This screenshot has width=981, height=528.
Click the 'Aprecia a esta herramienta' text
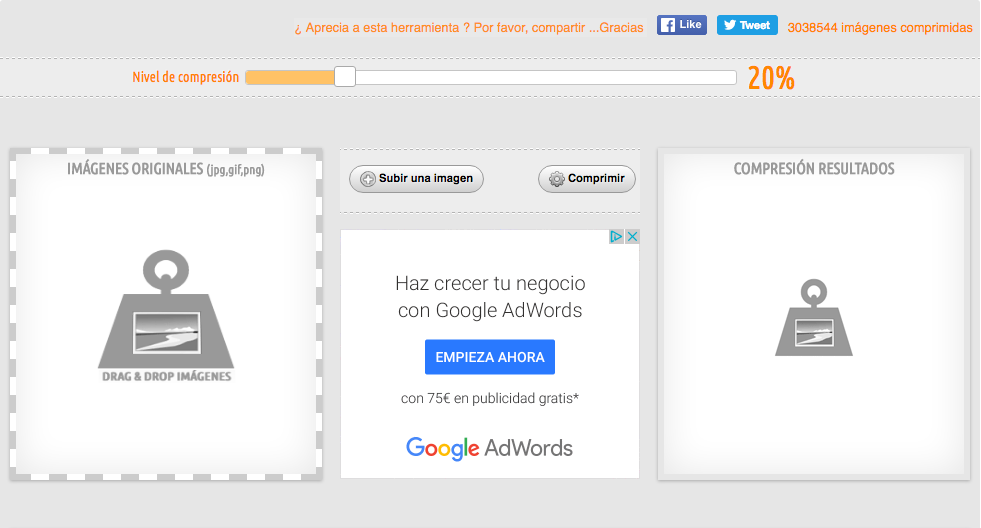469,28
